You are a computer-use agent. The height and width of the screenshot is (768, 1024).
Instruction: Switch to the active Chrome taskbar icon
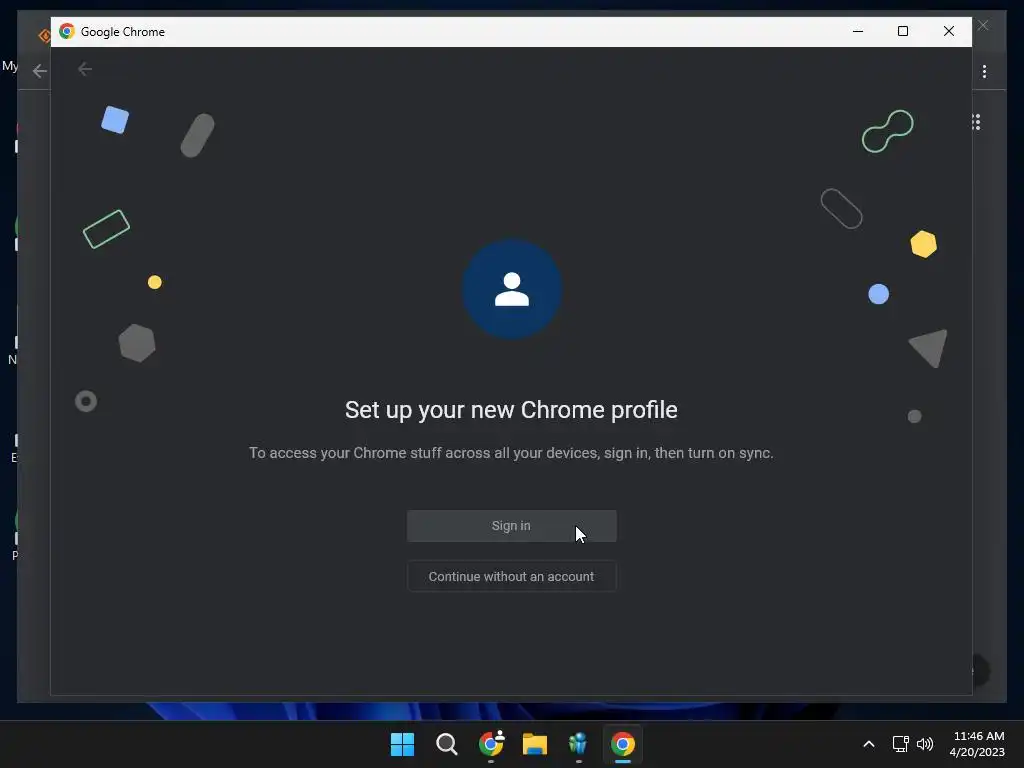(623, 744)
